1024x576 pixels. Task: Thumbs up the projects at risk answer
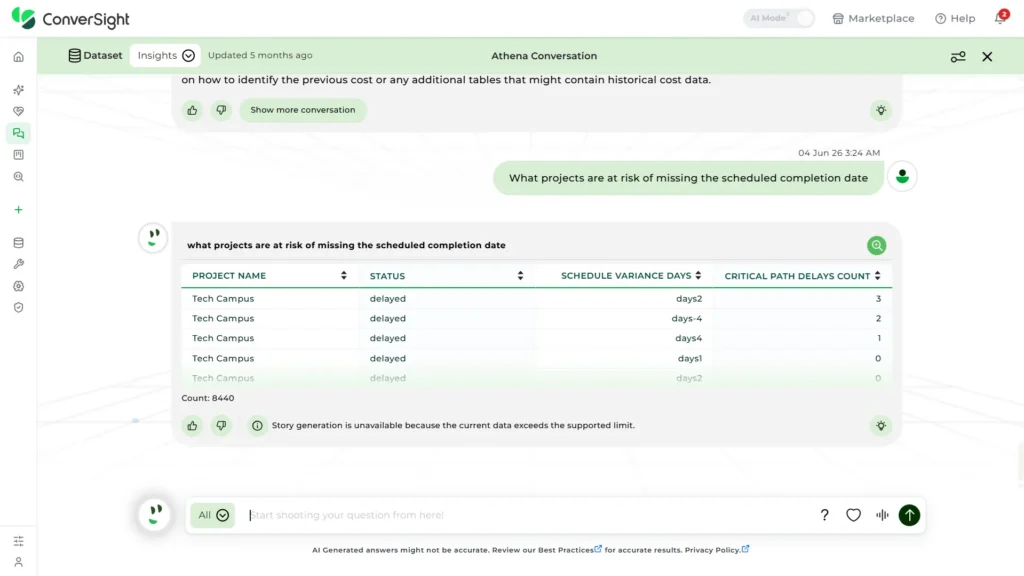pos(192,426)
